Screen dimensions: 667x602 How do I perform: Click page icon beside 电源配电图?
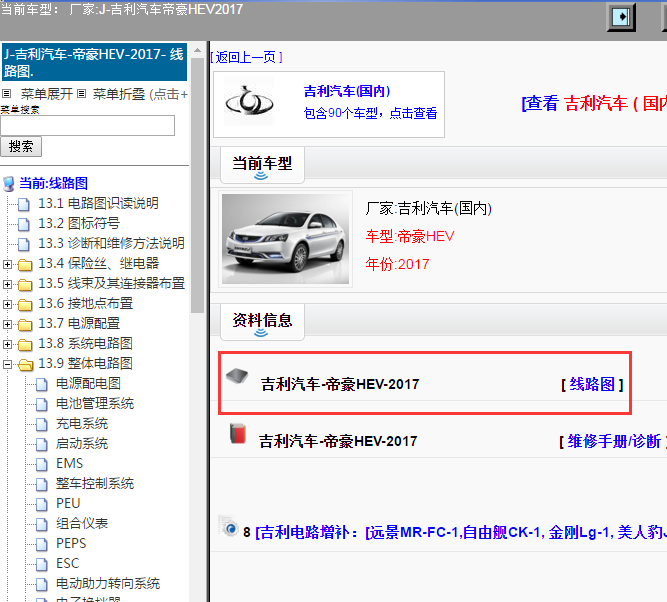click(x=42, y=384)
